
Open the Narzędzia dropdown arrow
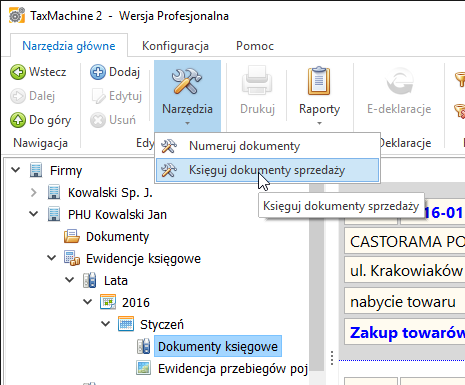tap(187, 123)
